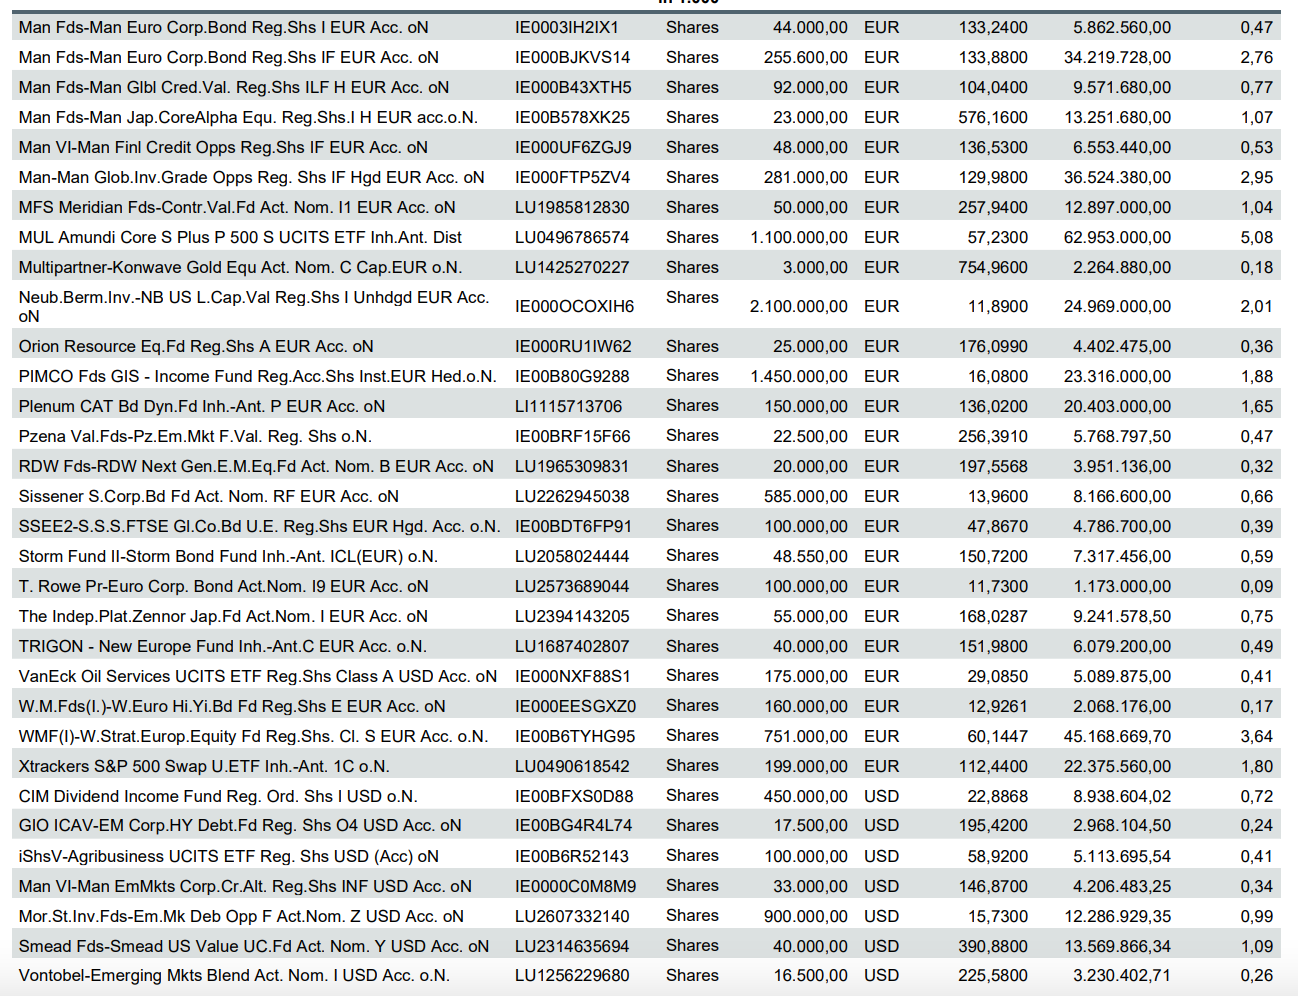Click market value 12.286.929,35
The image size is (1298, 996).
tap(1118, 917)
